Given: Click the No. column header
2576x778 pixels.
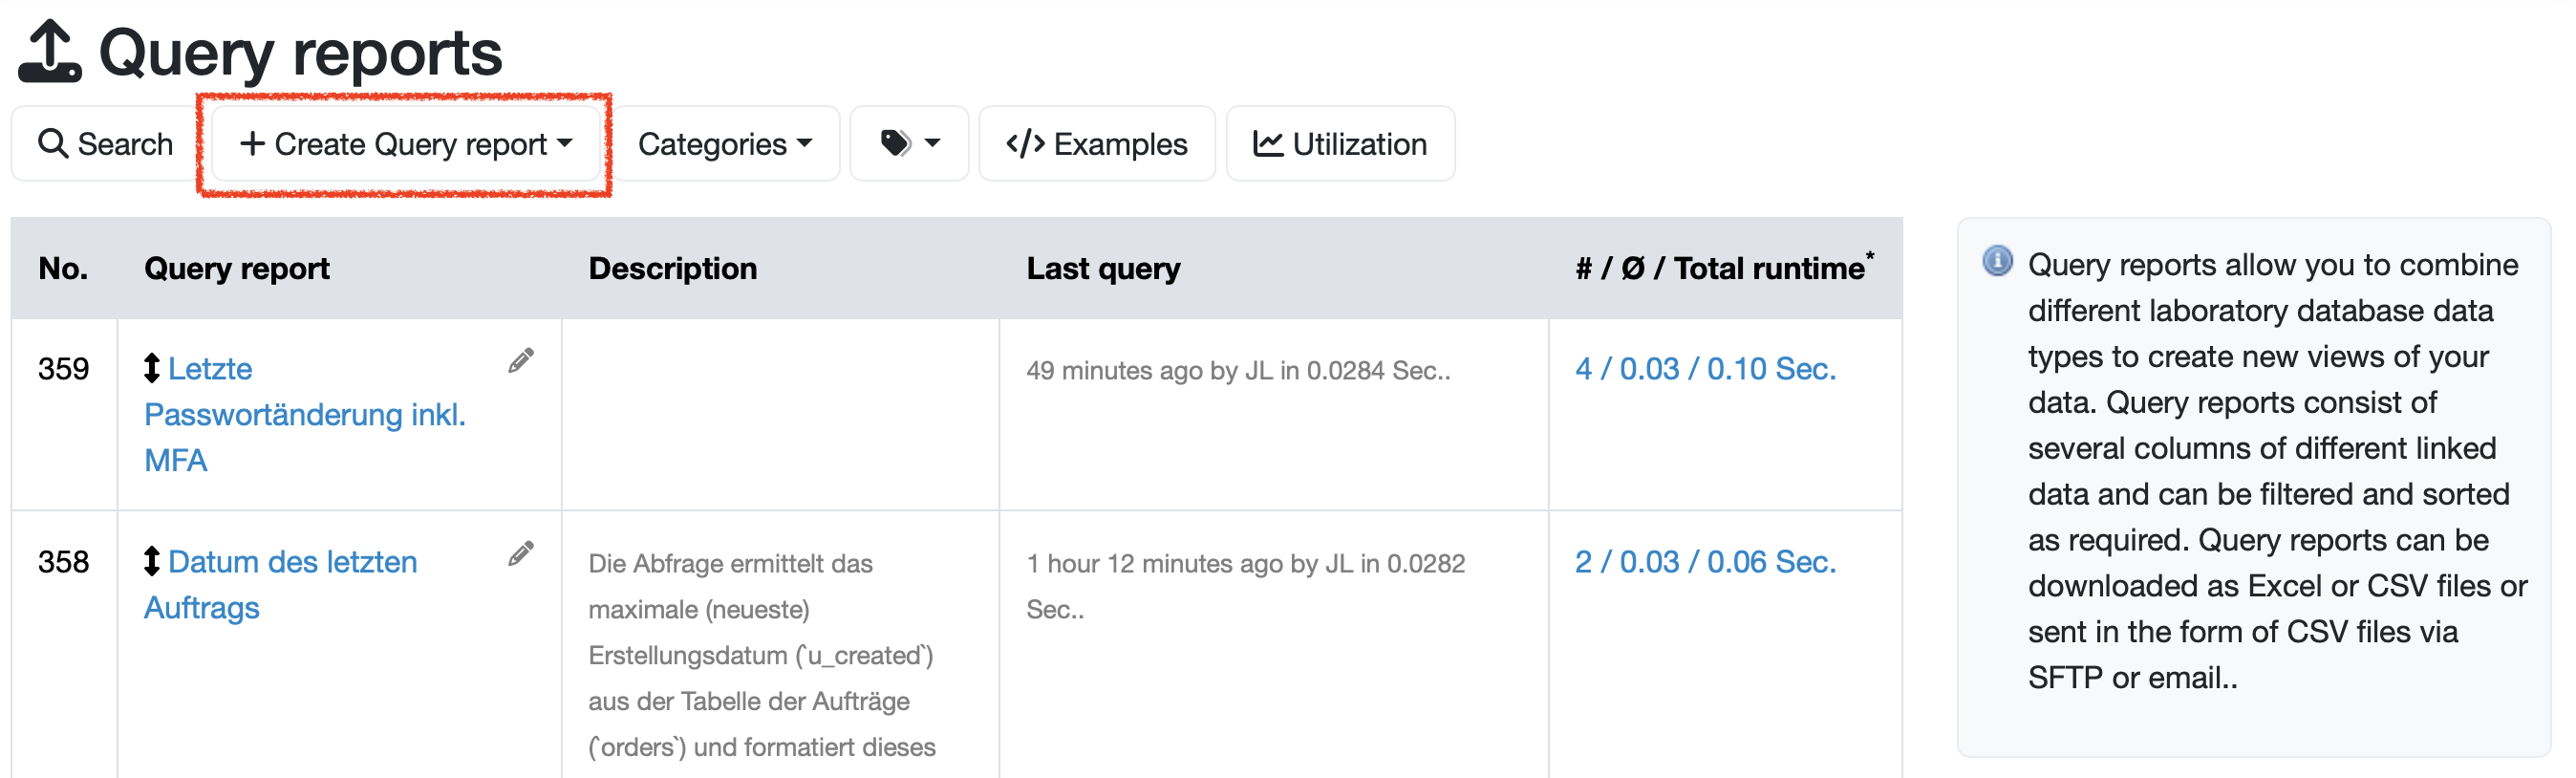Looking at the screenshot, I should [63, 268].
